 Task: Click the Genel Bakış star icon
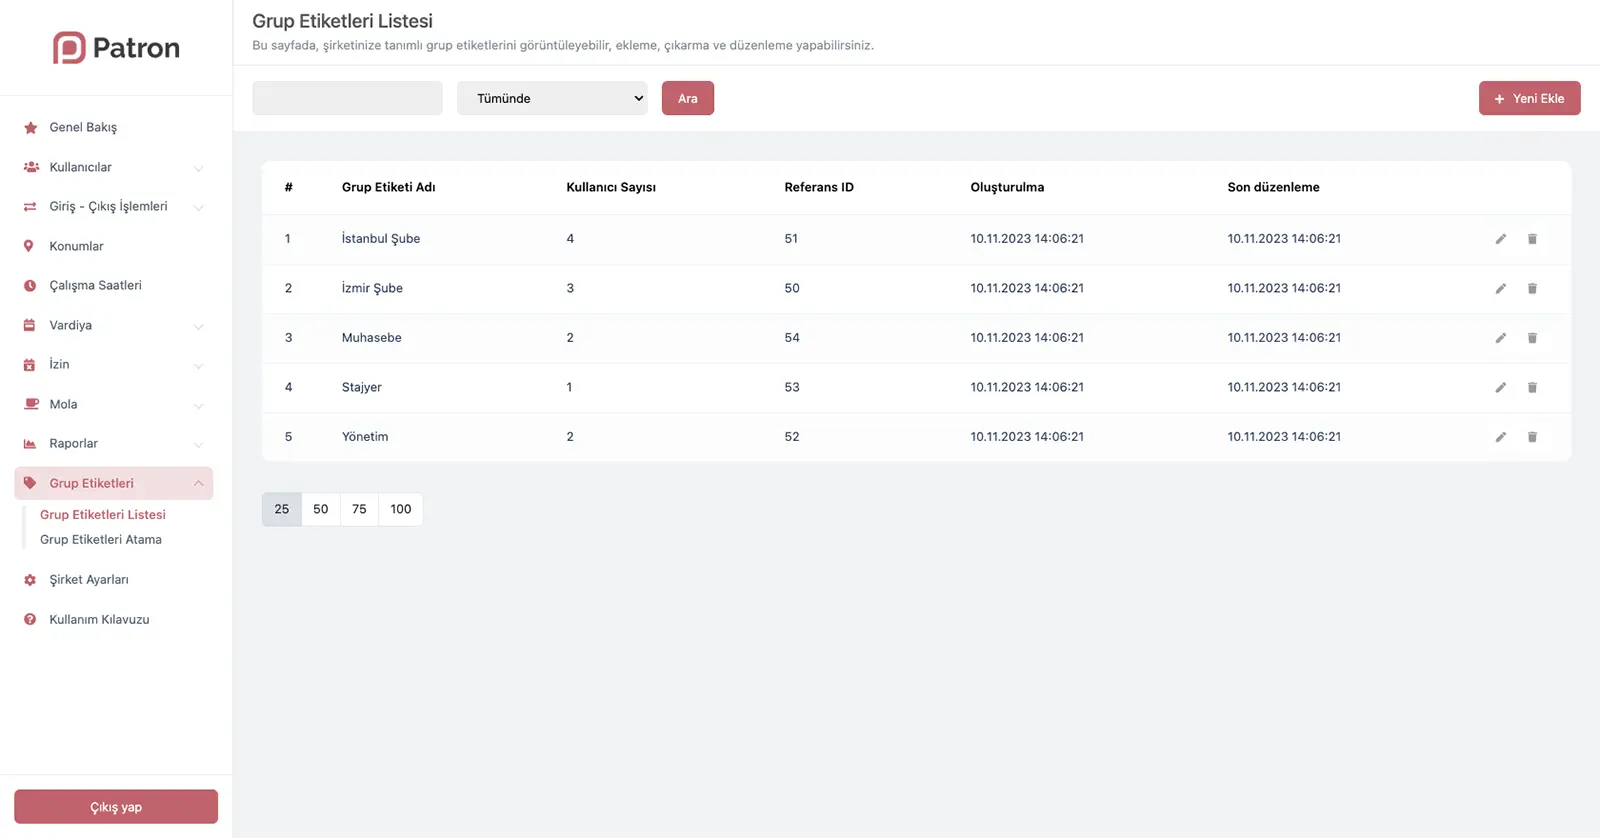click(30, 128)
